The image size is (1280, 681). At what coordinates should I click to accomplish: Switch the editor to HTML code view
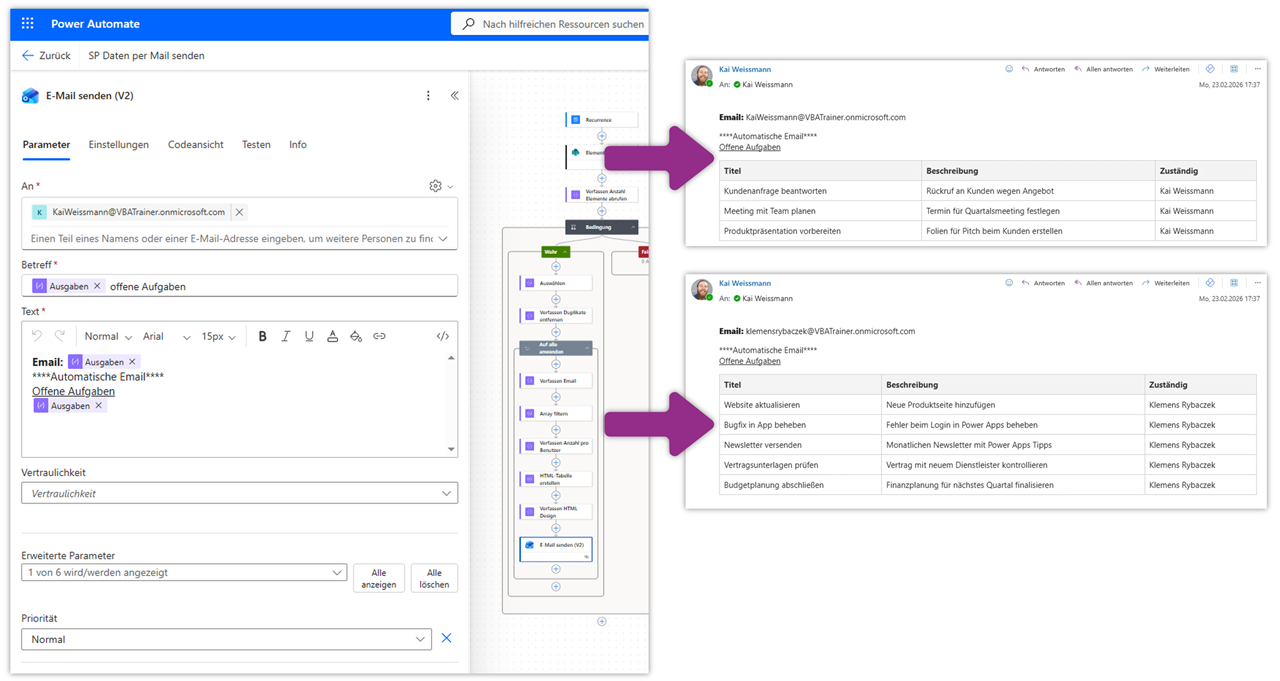[443, 336]
